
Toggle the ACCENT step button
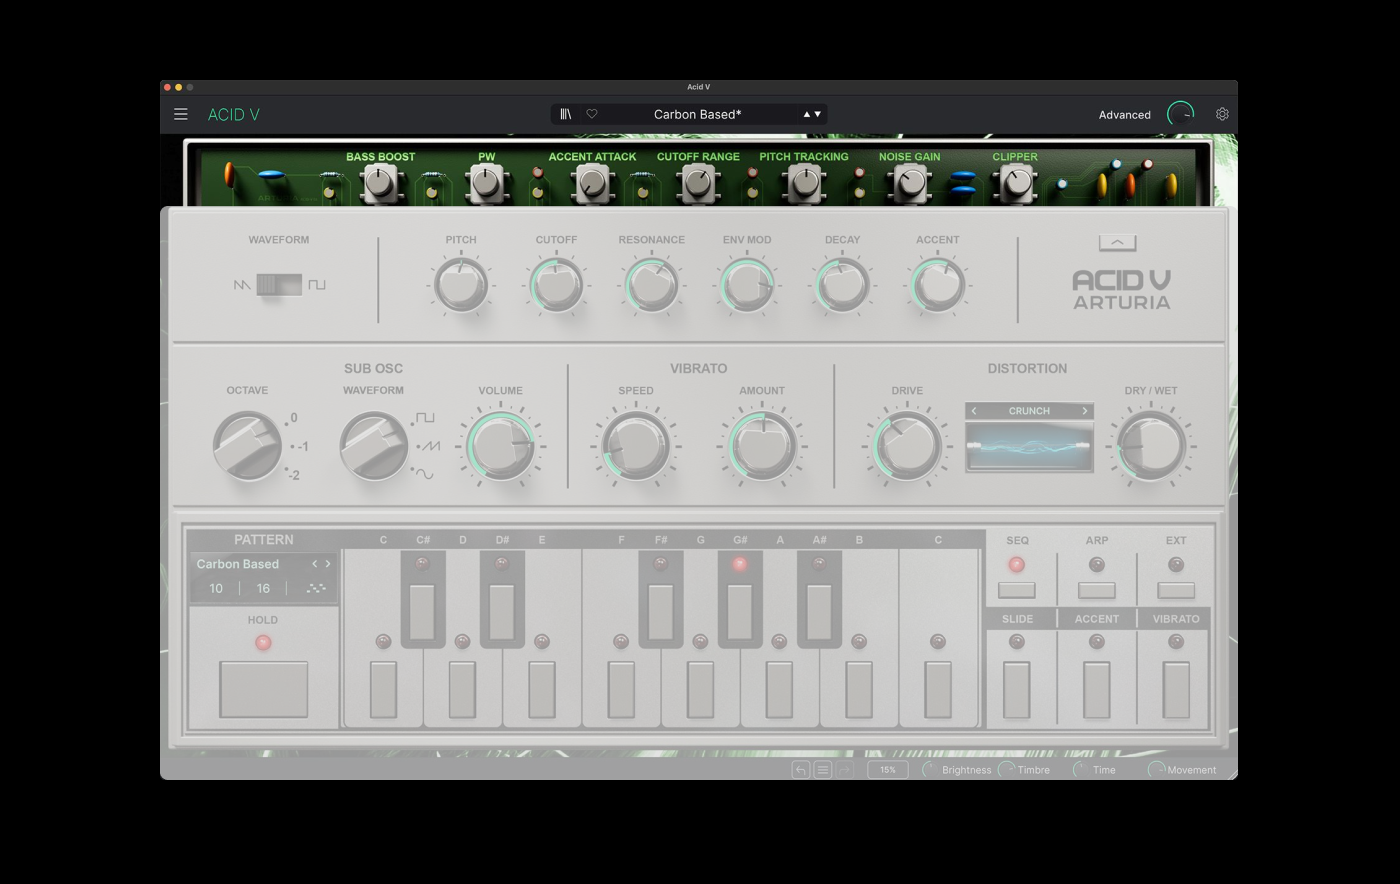(x=1097, y=690)
